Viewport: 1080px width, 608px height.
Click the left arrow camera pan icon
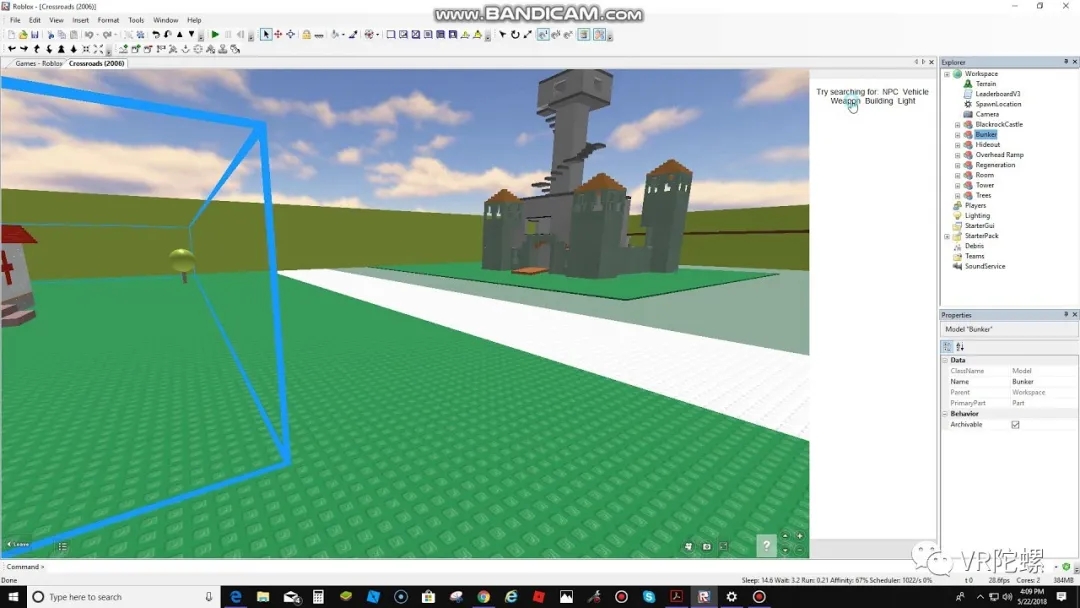(x=11, y=49)
